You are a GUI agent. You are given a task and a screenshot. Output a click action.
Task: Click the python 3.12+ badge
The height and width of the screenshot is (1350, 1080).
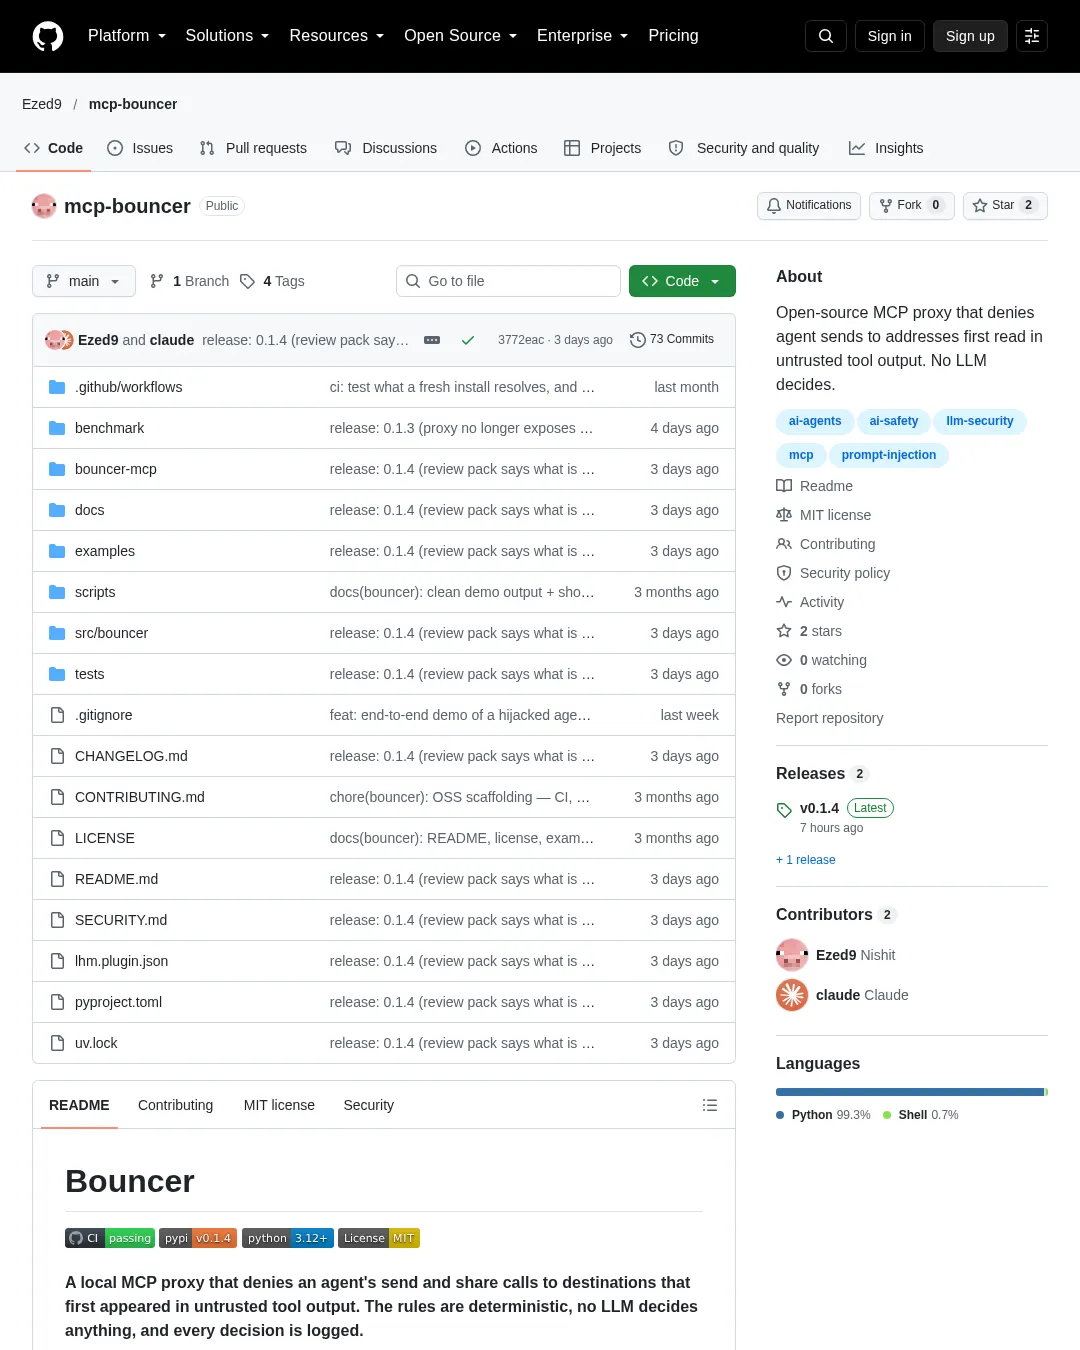(x=288, y=1238)
